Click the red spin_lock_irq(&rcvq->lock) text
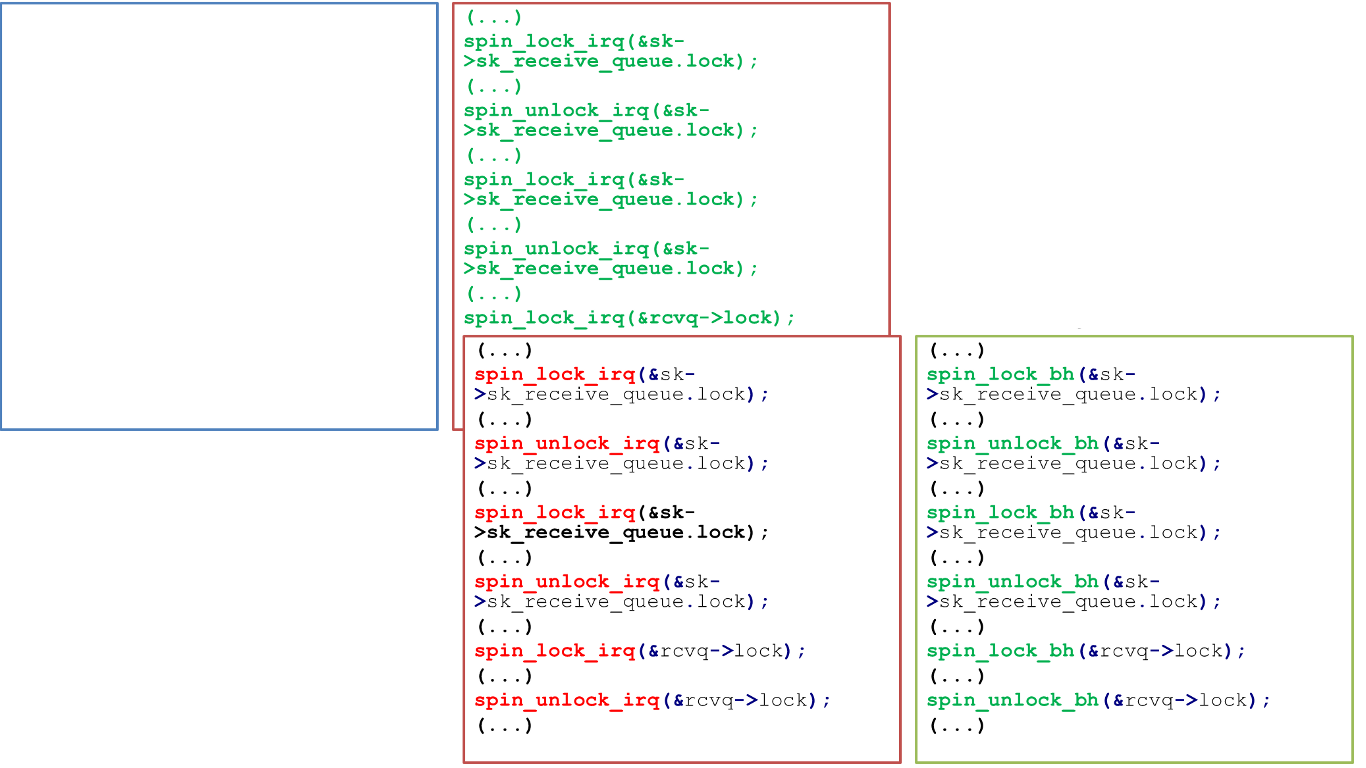Screen dimensions: 1366x768 click(639, 651)
